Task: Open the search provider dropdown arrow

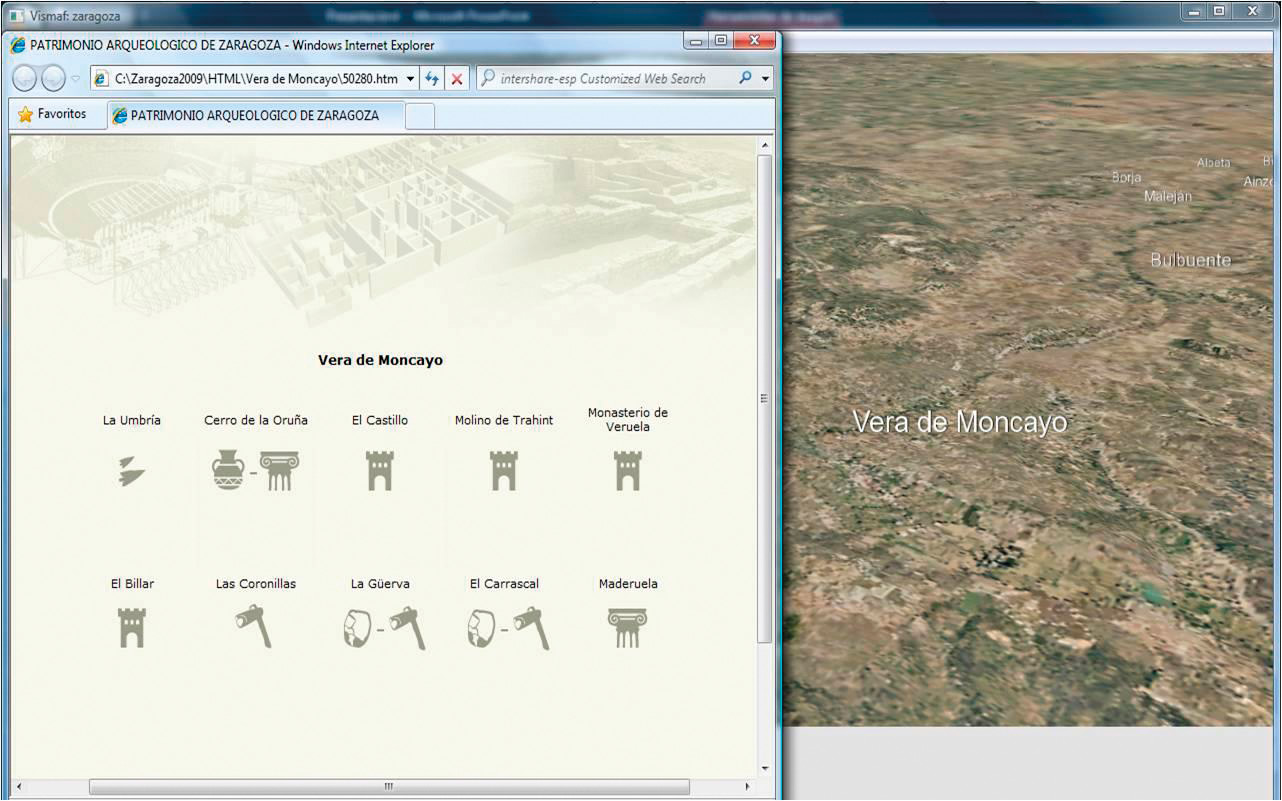Action: coord(766,79)
